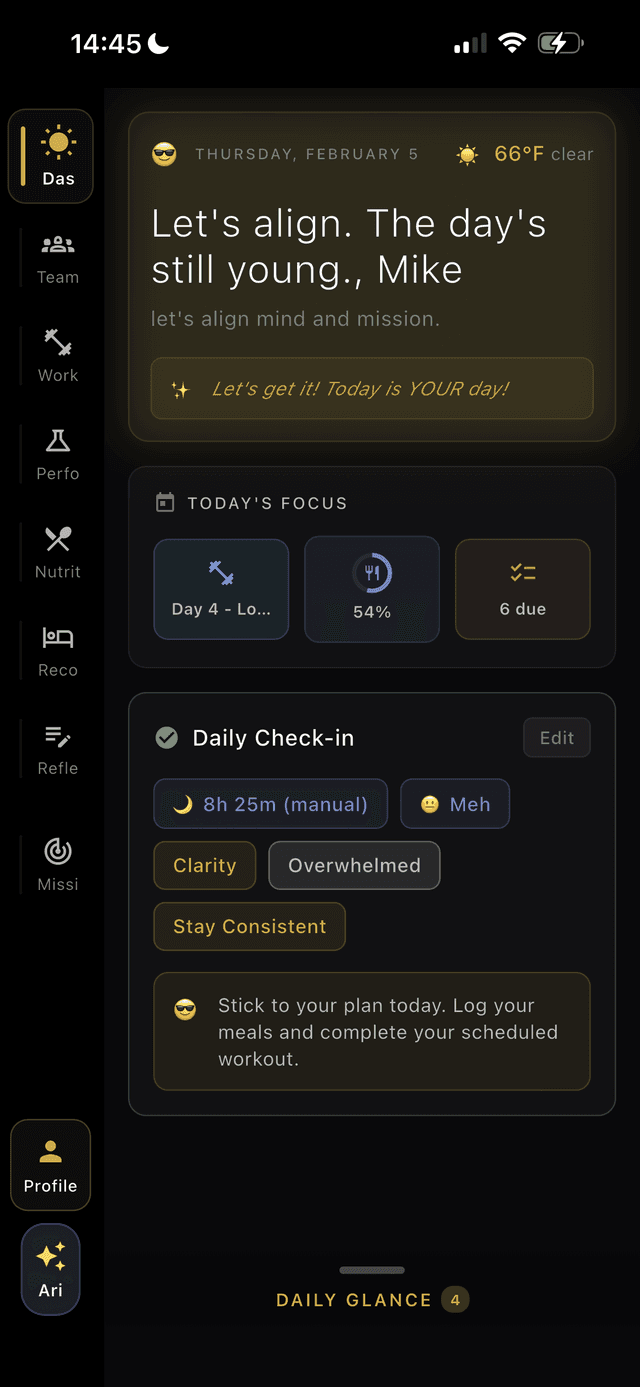The width and height of the screenshot is (640, 1387).
Task: Toggle the Overwhelmed mood tag
Action: tap(354, 865)
